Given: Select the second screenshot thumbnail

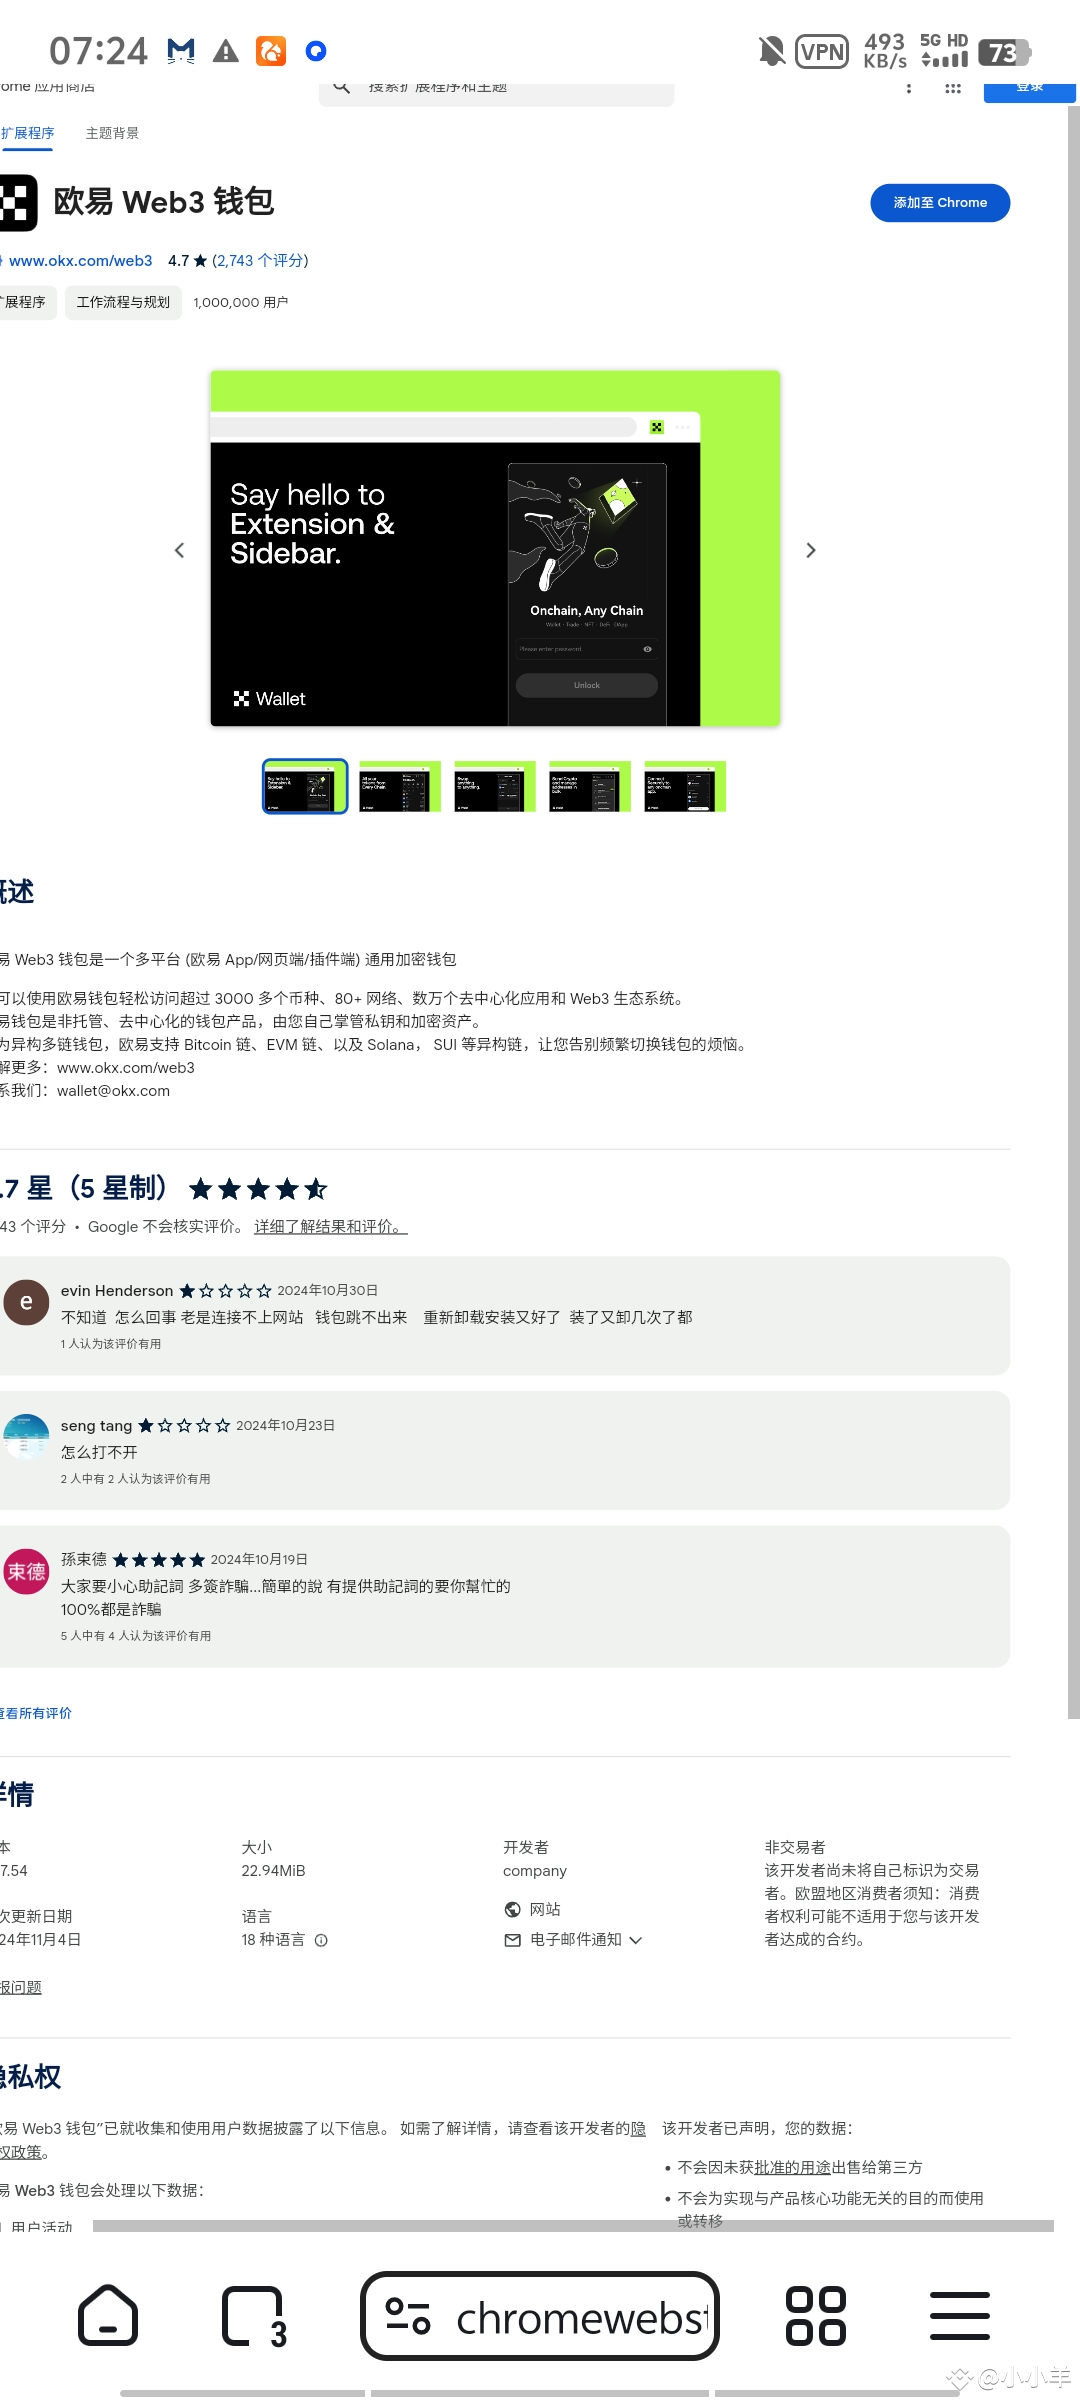Looking at the screenshot, I should pos(400,787).
